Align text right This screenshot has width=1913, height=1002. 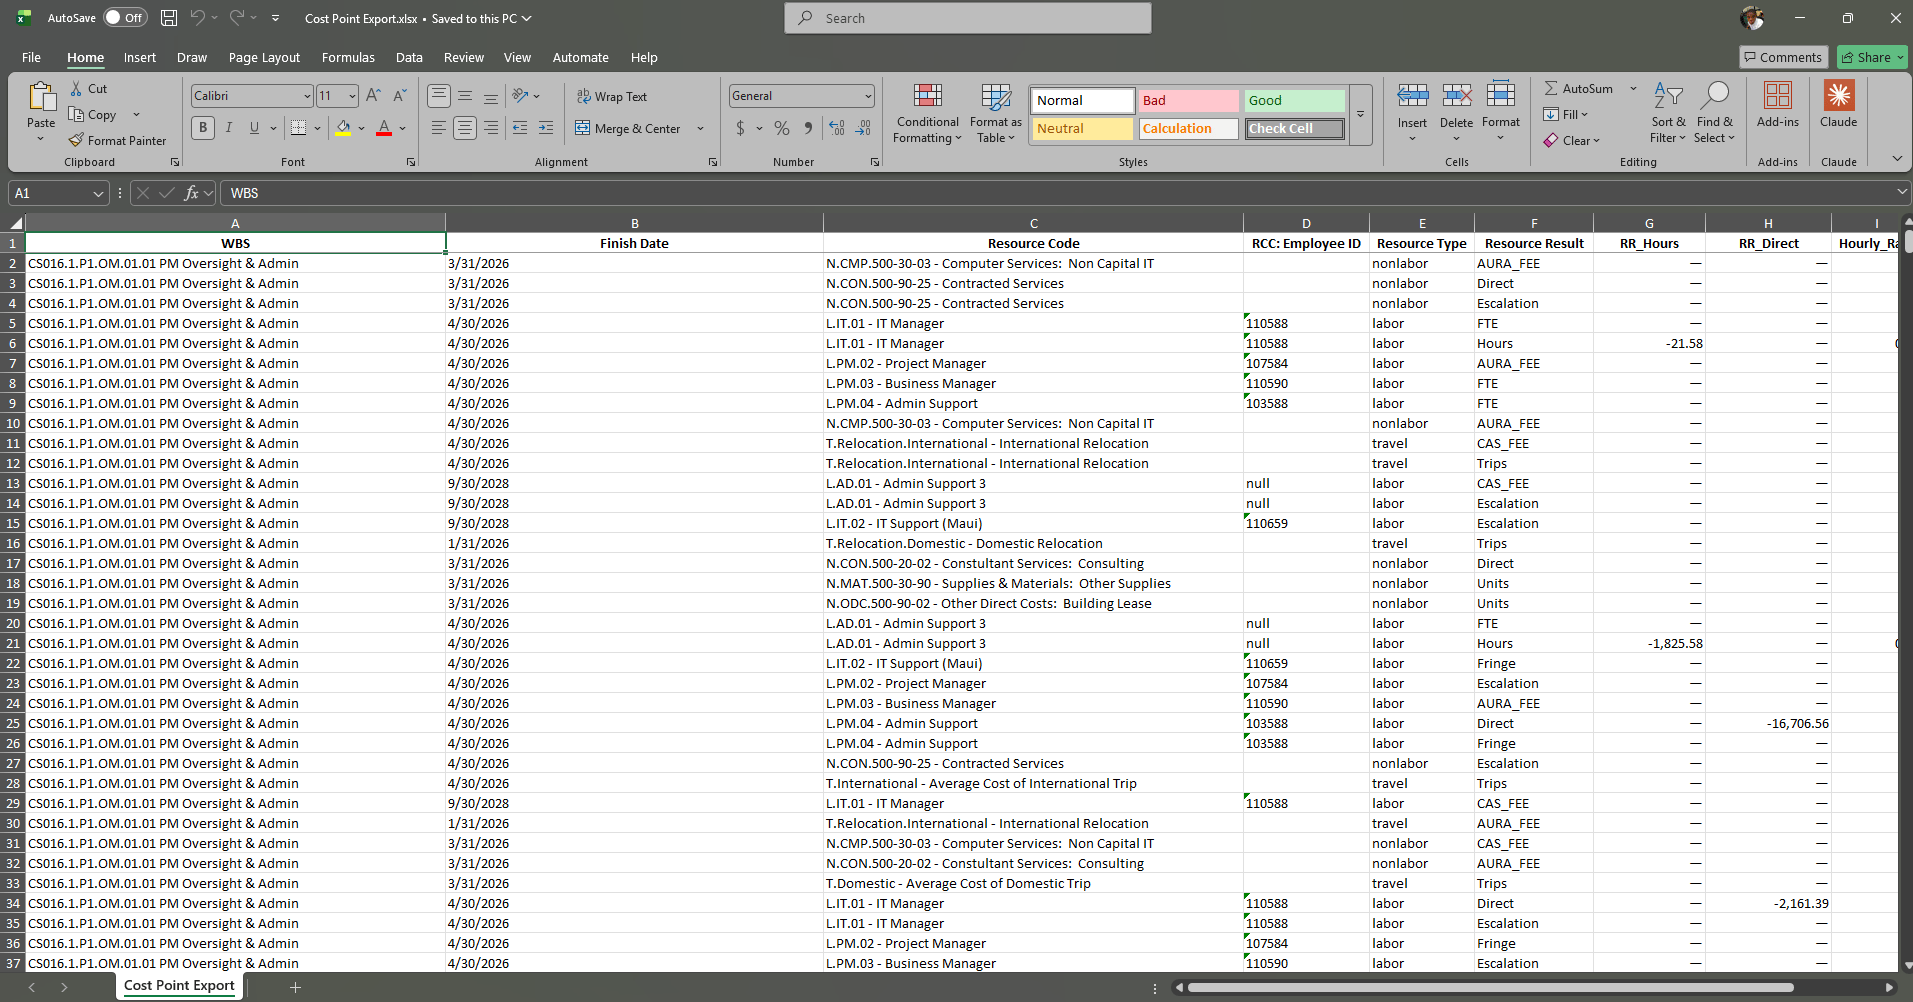491,128
